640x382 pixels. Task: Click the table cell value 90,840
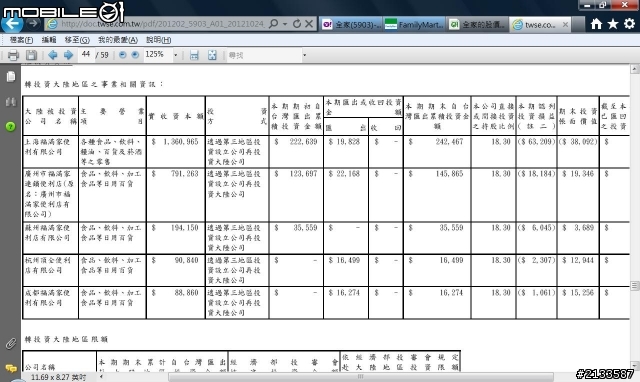tap(187, 260)
